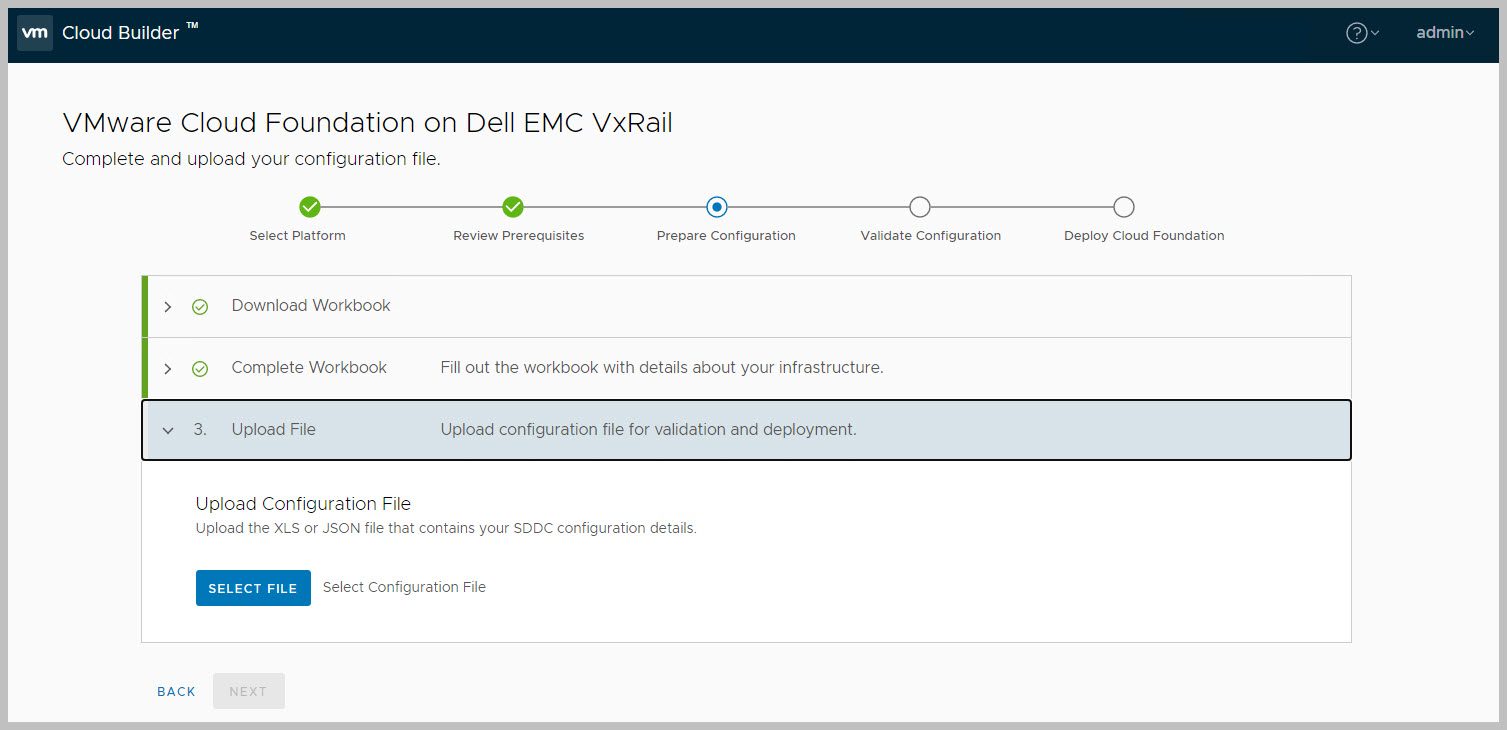Collapse the Upload File section chevron

[x=168, y=431]
